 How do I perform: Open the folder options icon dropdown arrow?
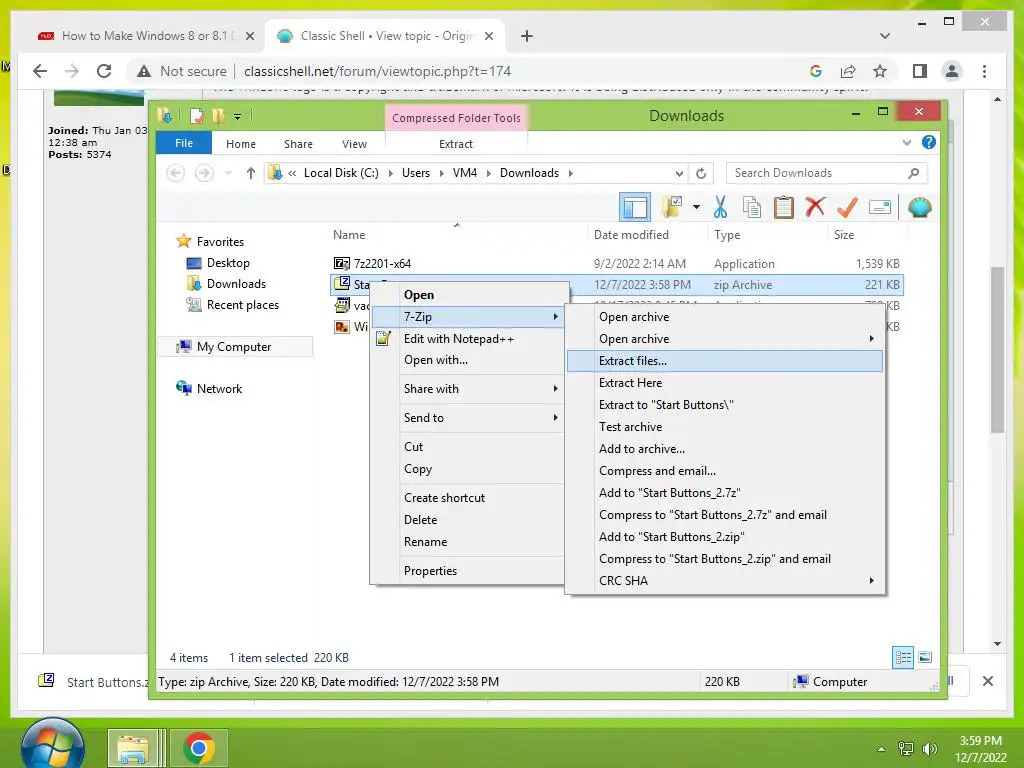click(x=696, y=208)
